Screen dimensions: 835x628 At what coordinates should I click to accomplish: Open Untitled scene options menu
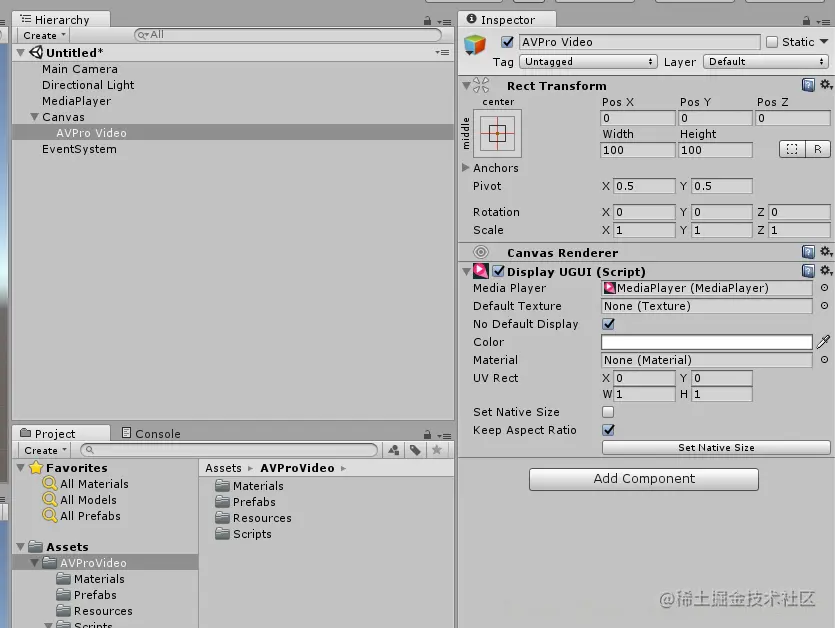point(442,52)
